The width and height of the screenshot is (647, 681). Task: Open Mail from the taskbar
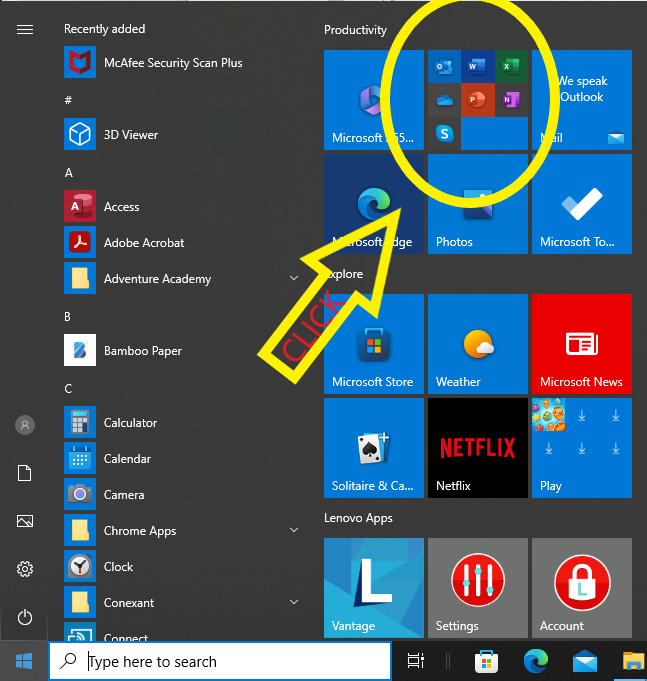(x=585, y=661)
